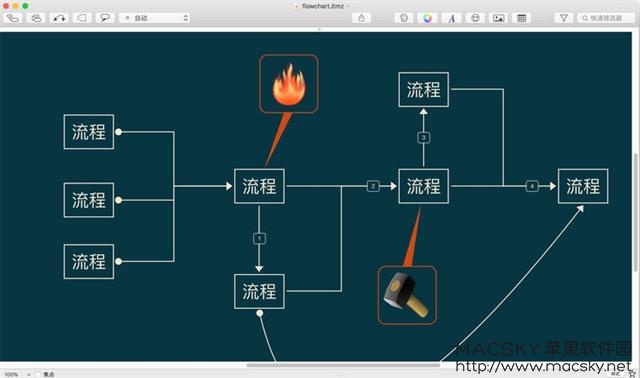Screen dimensions: 640x378
Task: Expand the 自动 layout dropdown
Action: 154,18
